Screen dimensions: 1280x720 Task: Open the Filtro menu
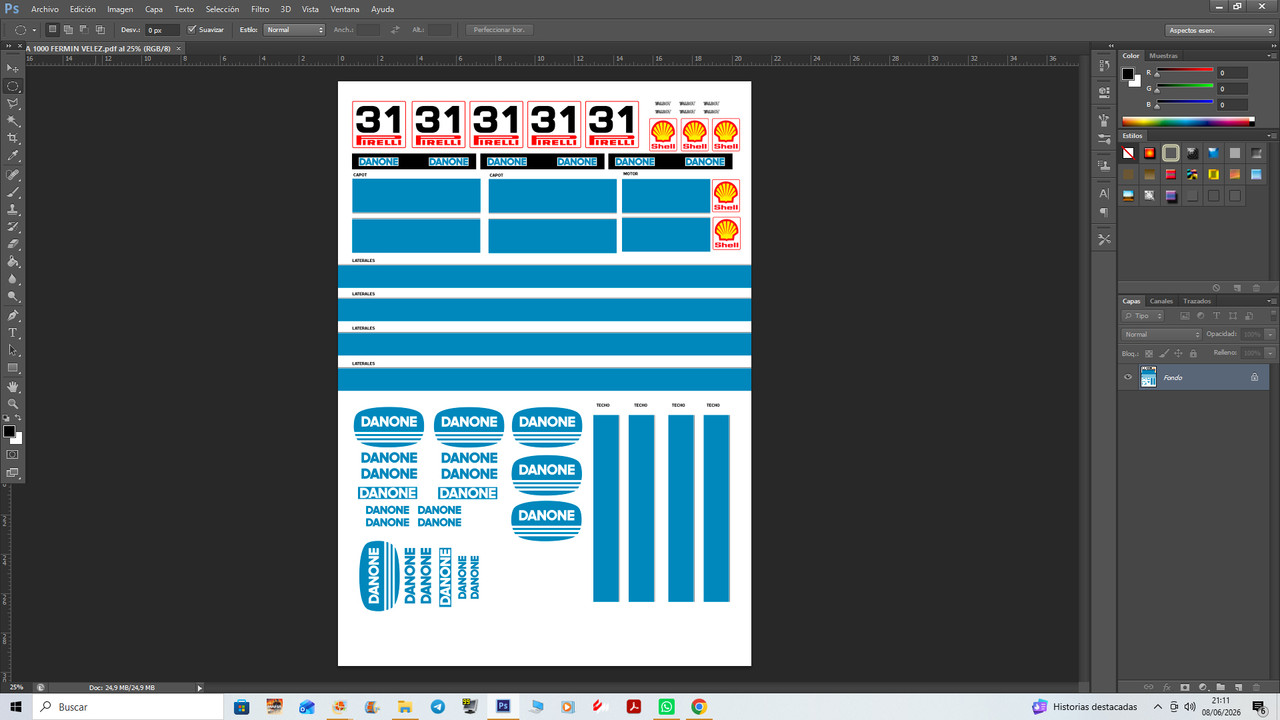point(260,9)
